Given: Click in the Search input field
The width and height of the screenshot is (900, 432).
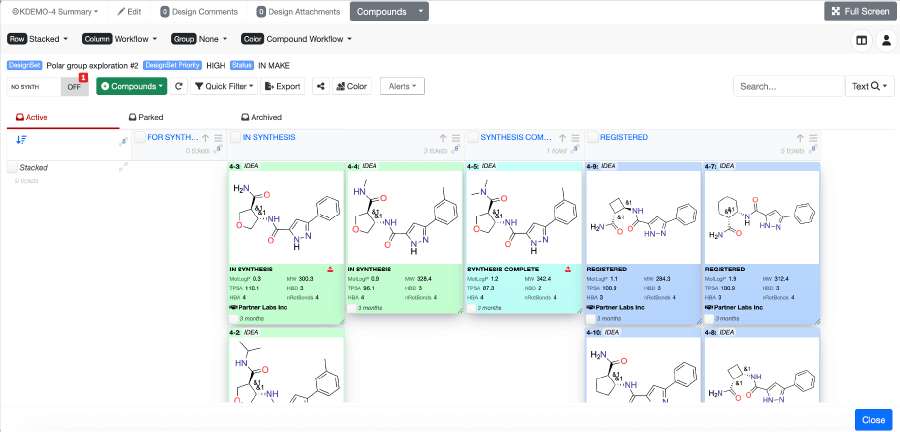Looking at the screenshot, I should tap(789, 86).
